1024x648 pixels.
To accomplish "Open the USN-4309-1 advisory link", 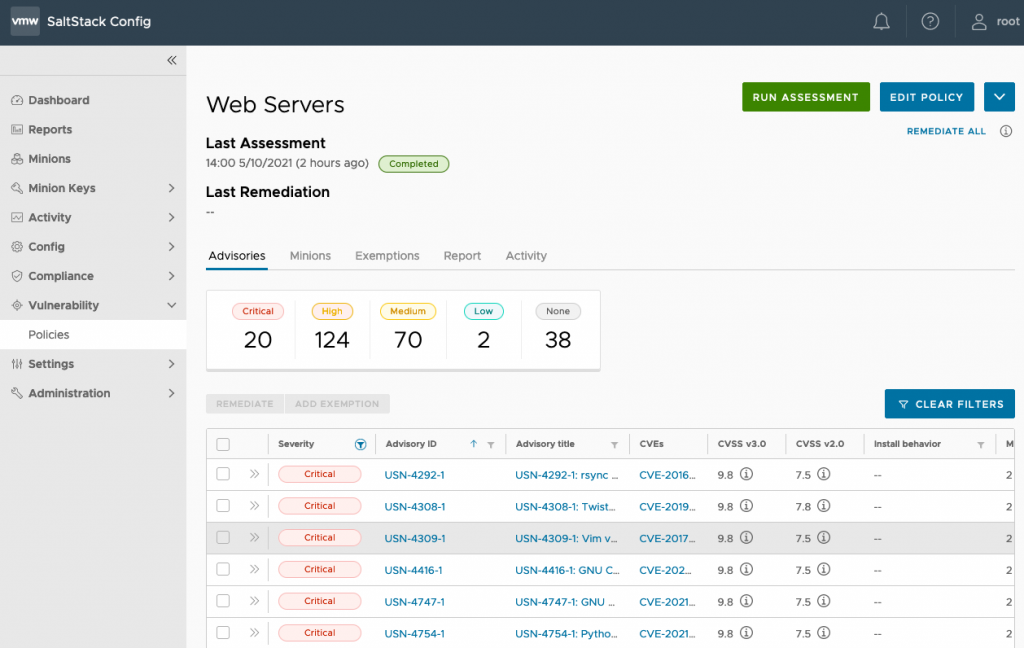I will click(415, 538).
